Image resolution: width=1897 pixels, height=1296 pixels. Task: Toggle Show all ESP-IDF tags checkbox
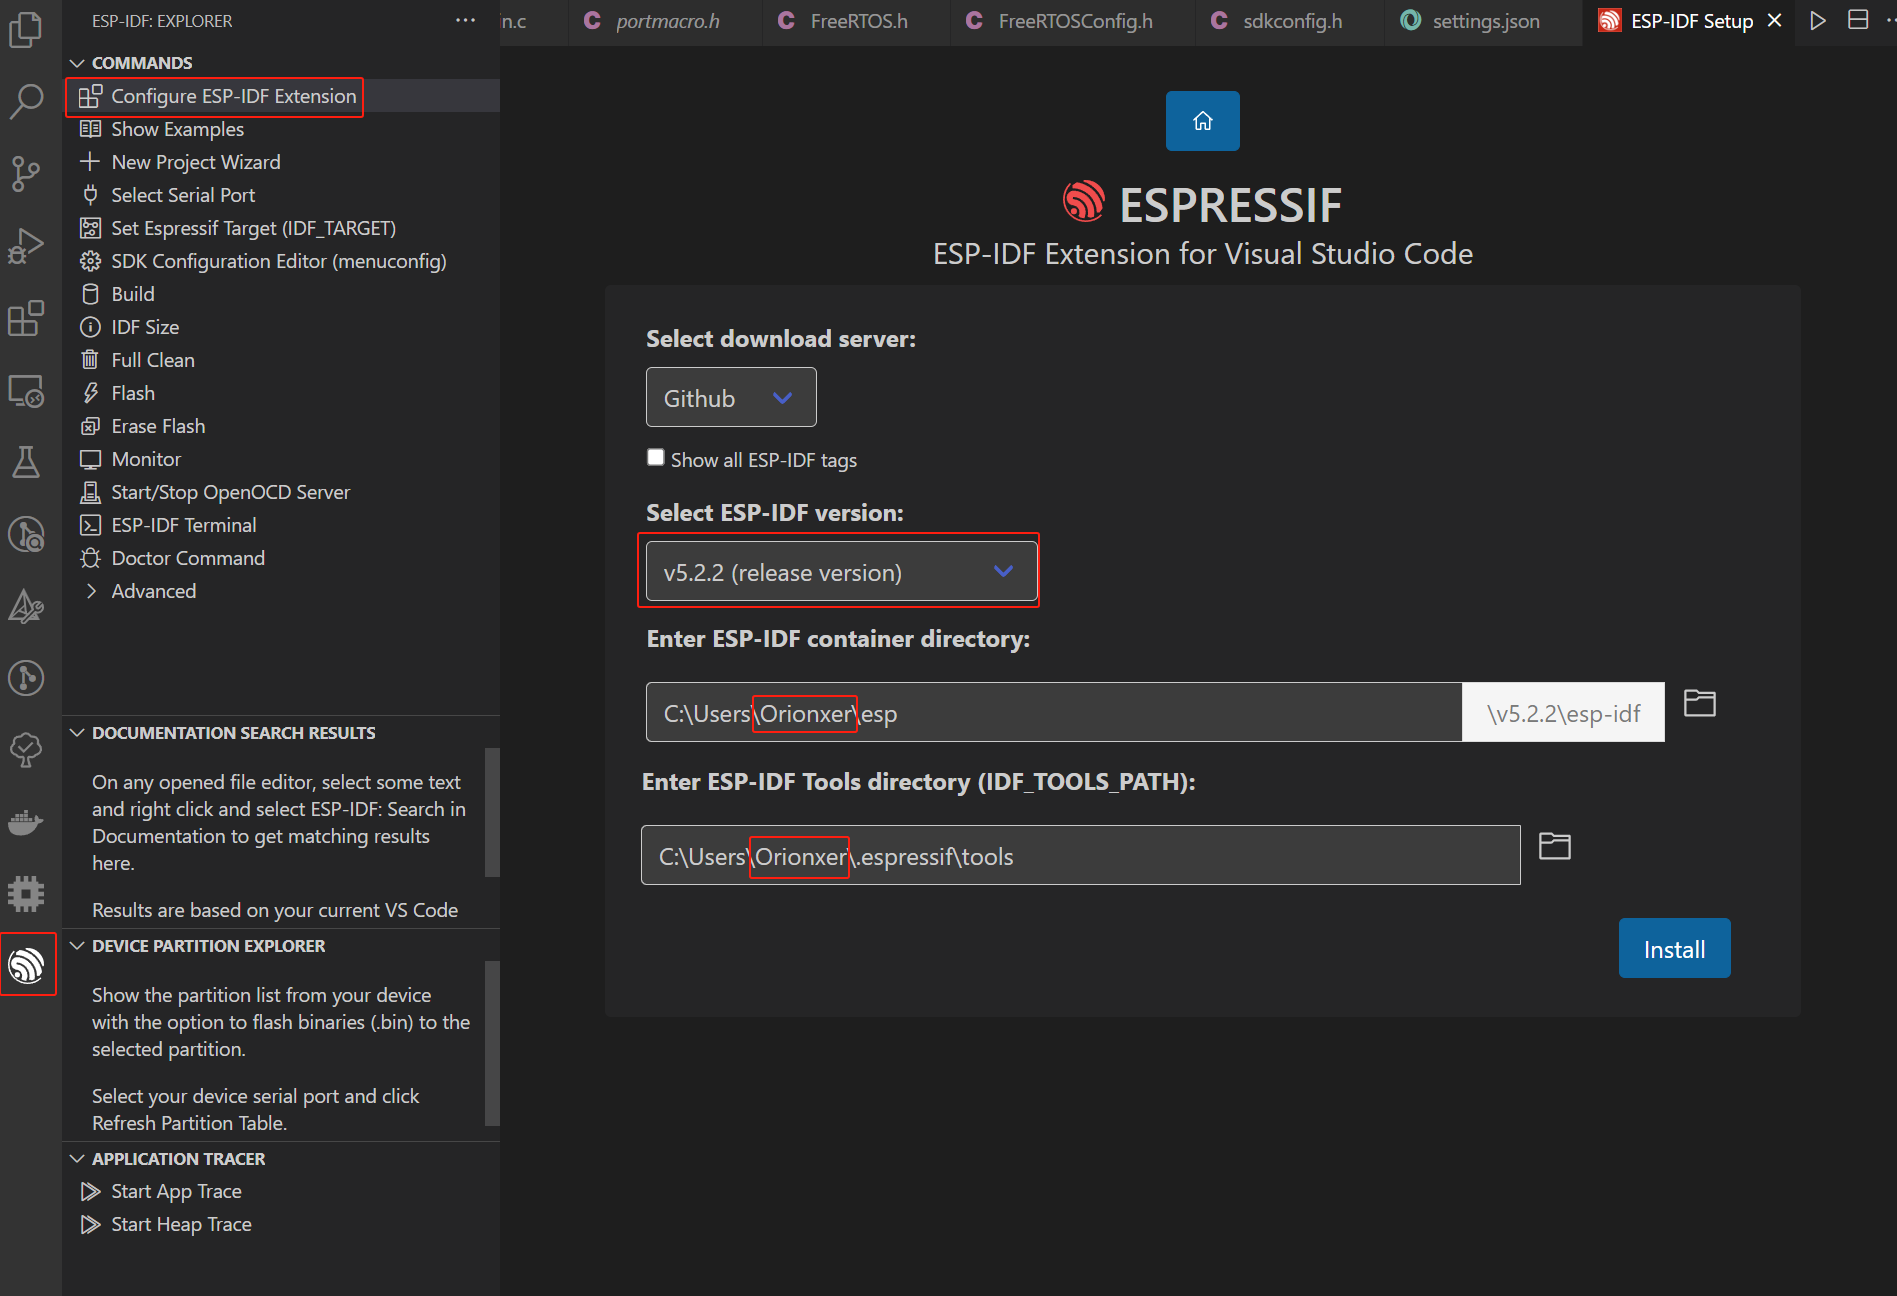coord(656,458)
